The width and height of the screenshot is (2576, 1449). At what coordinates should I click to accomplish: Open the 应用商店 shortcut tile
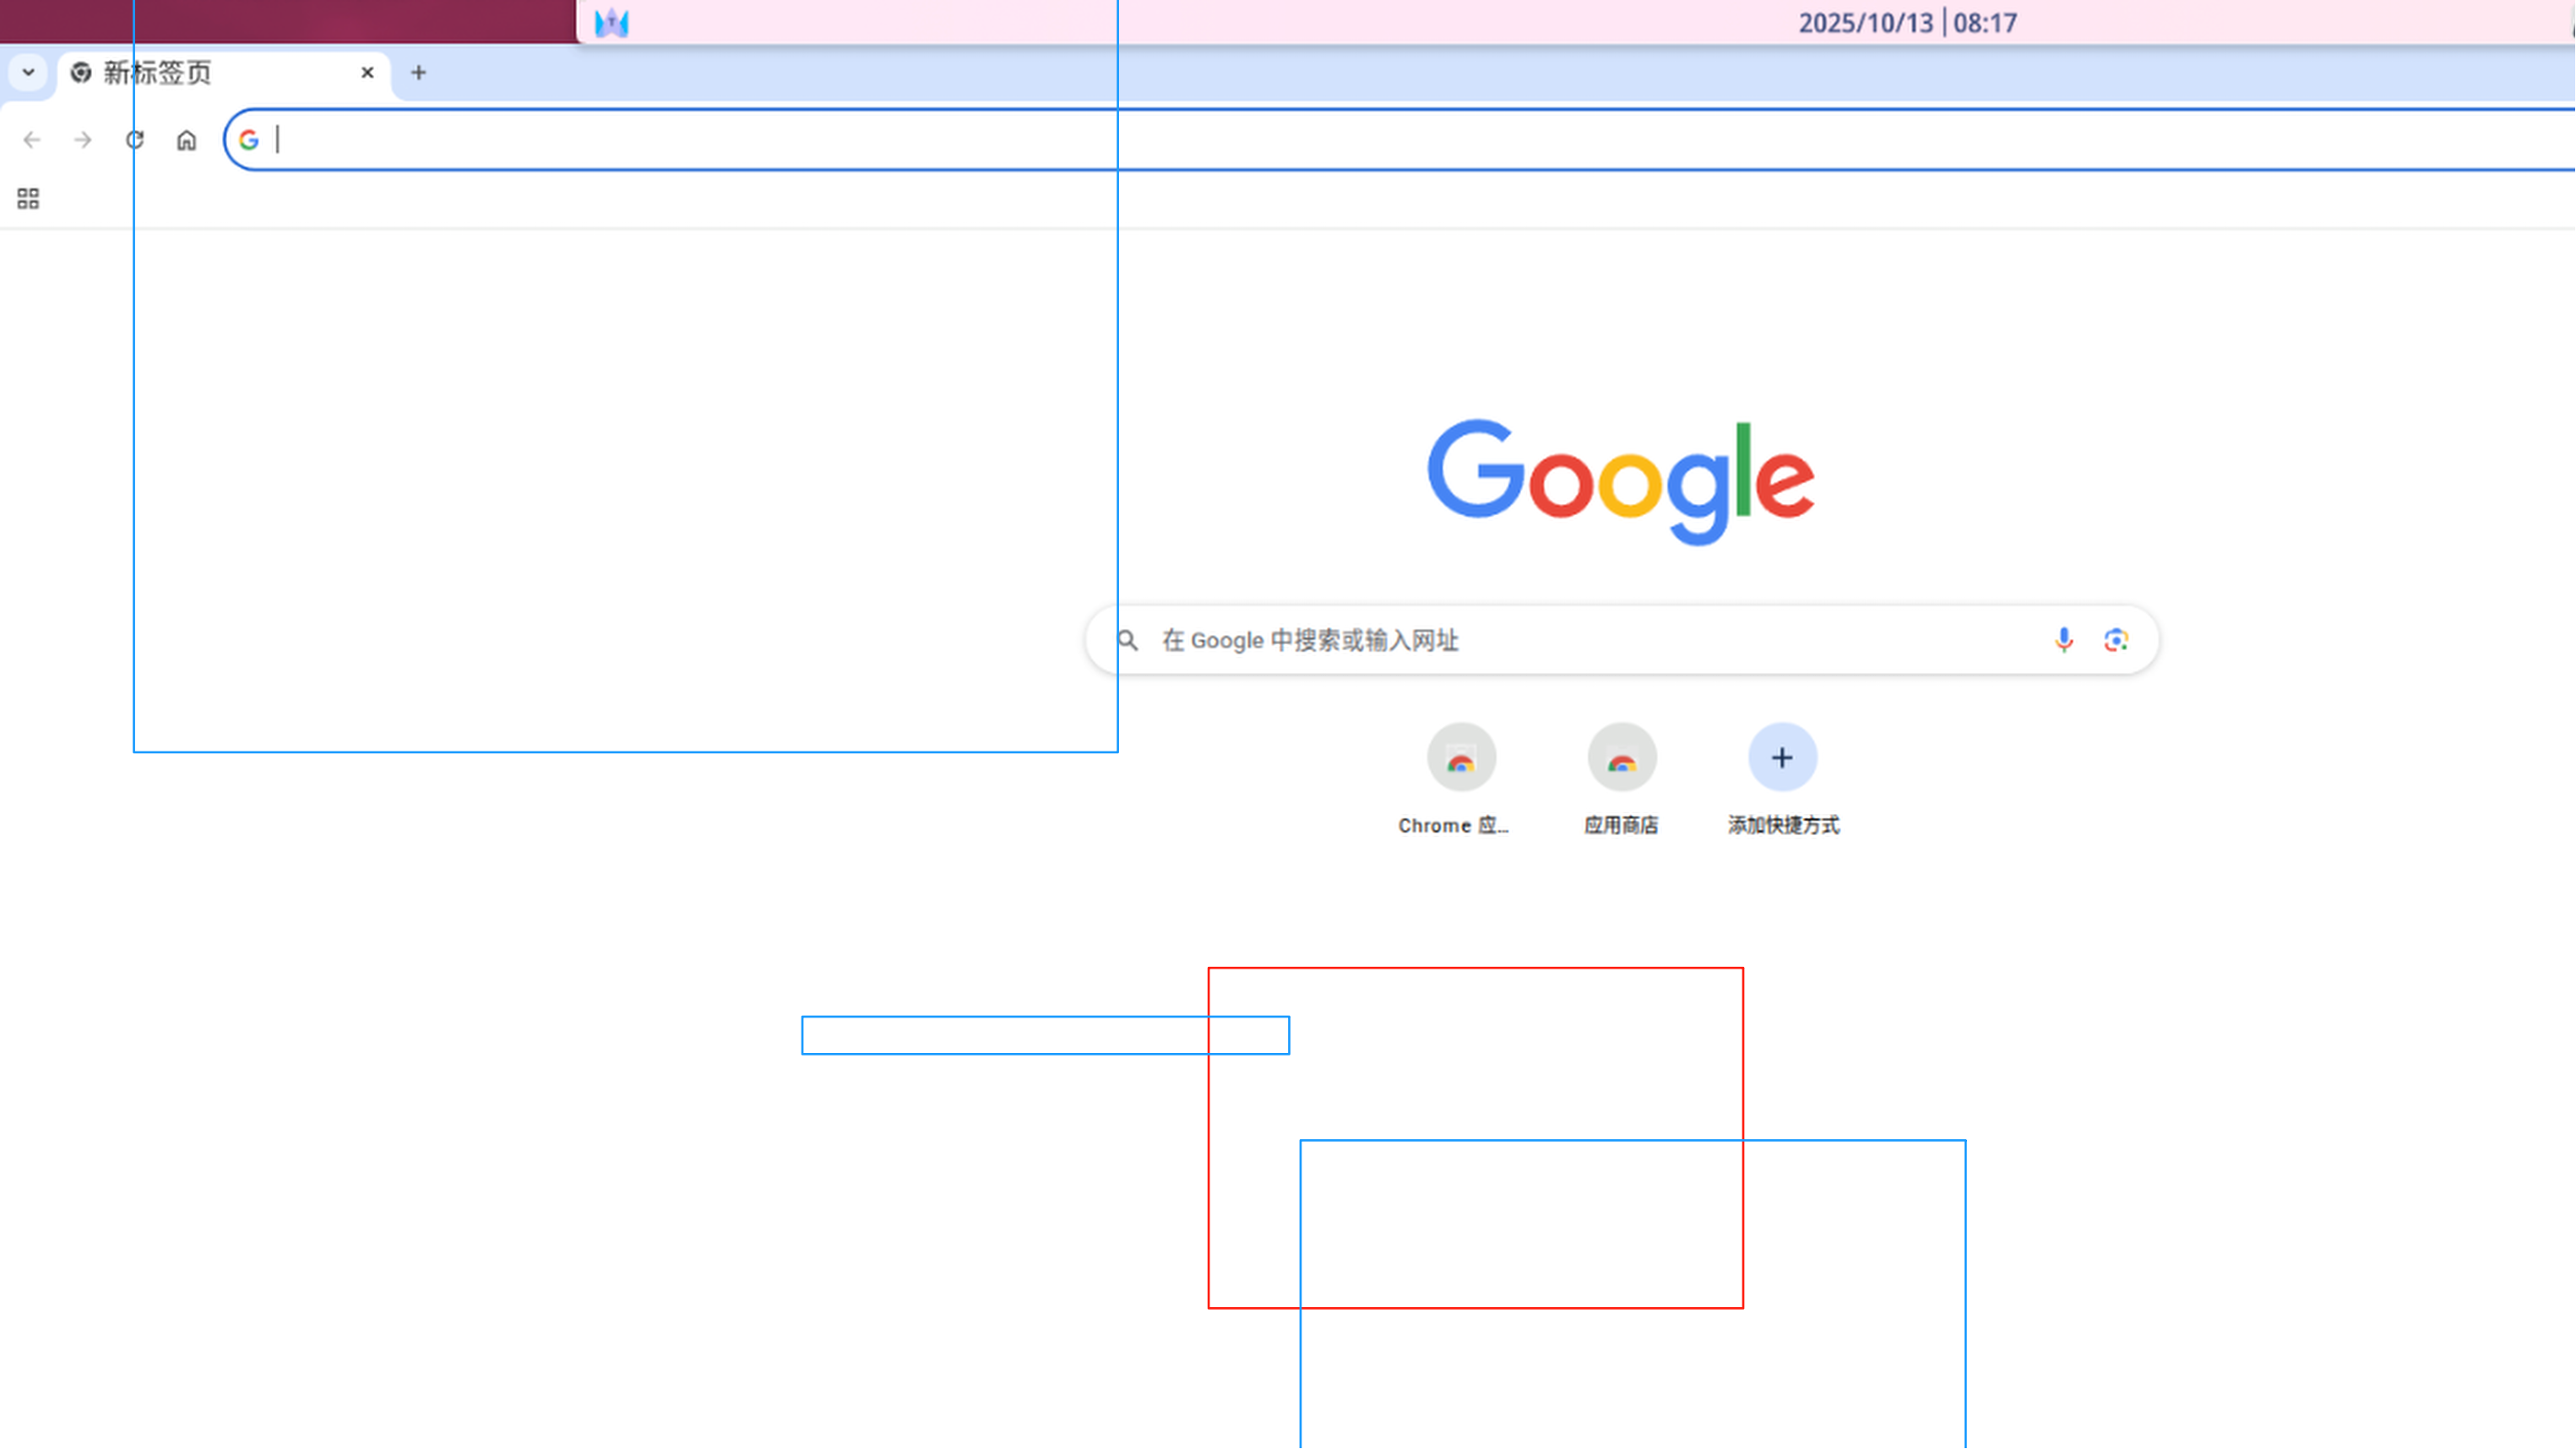[x=1622, y=758]
